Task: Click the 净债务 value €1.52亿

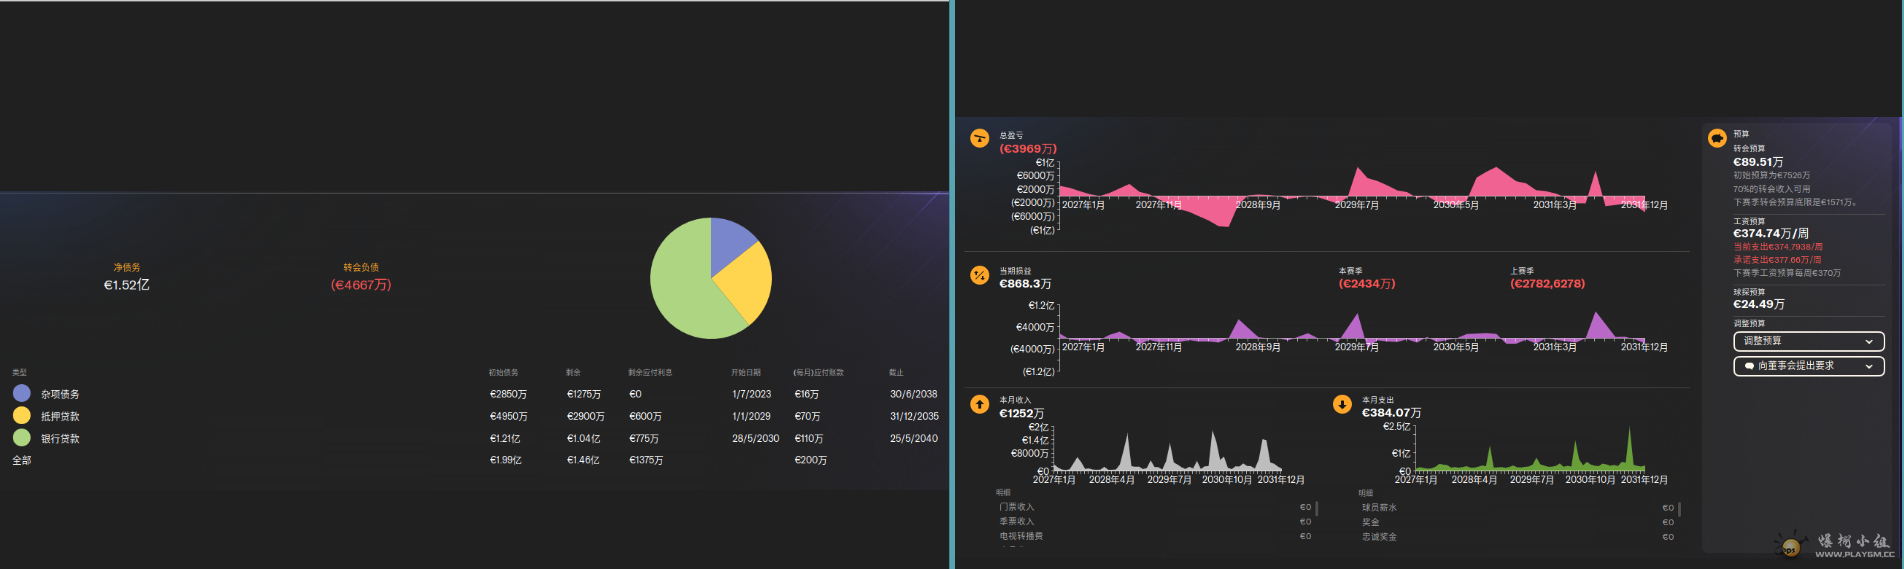Action: click(127, 285)
